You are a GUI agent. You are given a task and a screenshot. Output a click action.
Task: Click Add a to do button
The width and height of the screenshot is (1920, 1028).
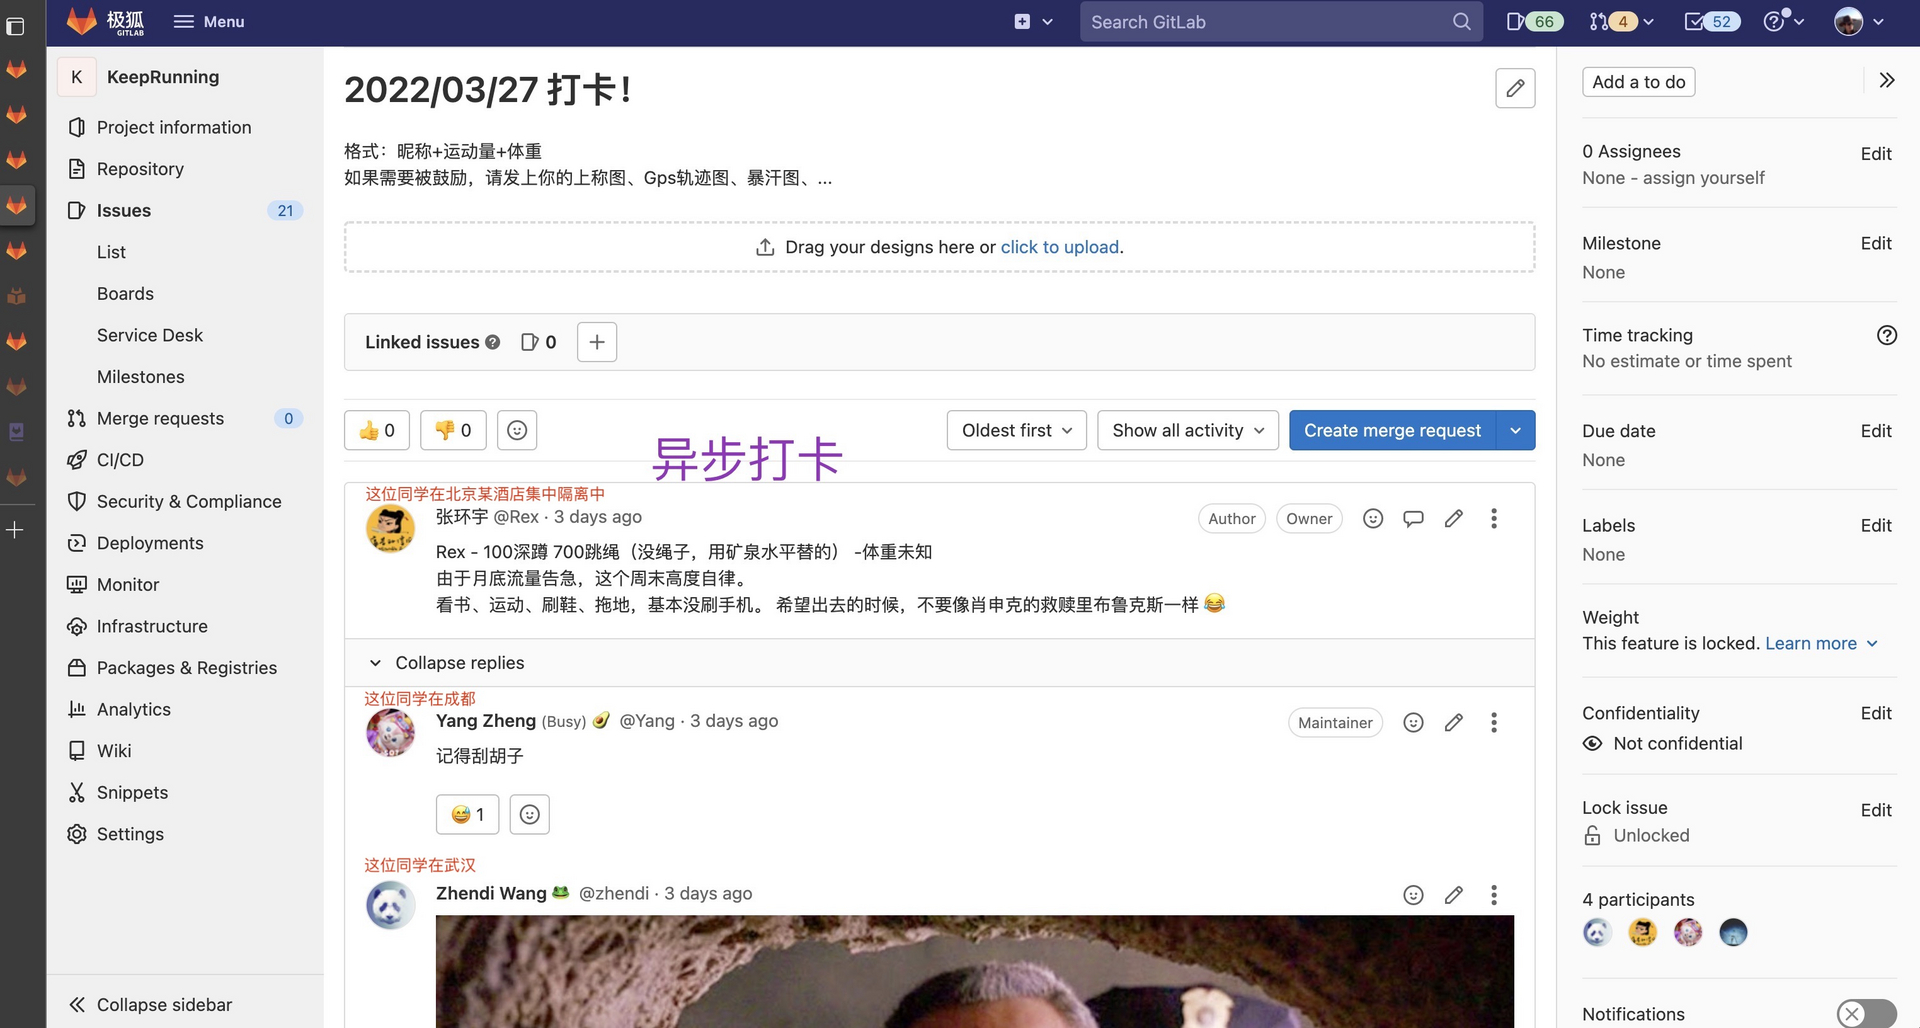click(x=1638, y=82)
